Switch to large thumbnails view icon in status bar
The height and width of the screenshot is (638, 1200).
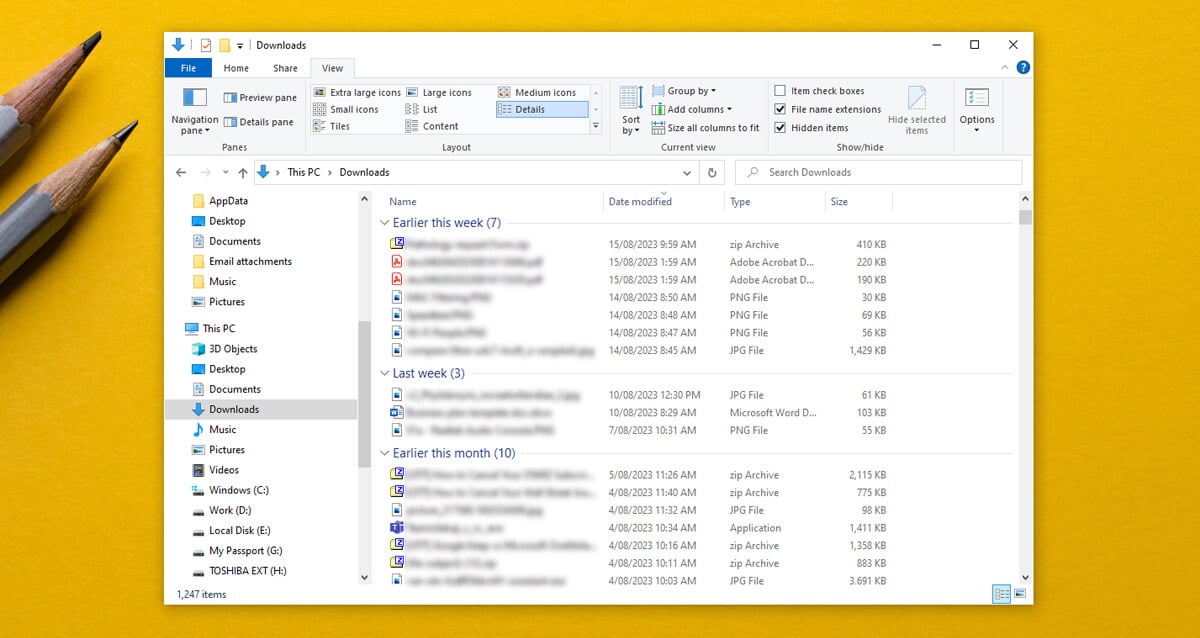coord(1020,594)
